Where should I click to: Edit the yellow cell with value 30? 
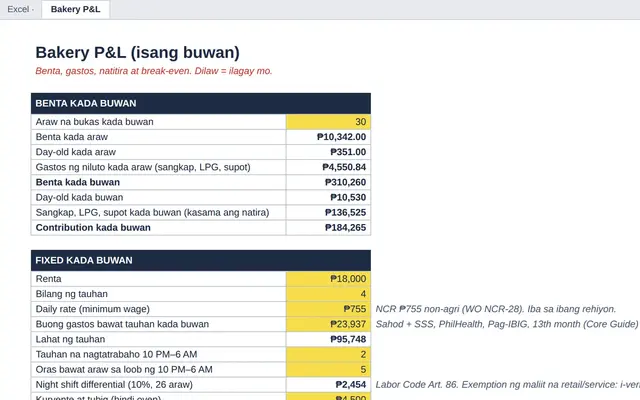[x=328, y=122]
